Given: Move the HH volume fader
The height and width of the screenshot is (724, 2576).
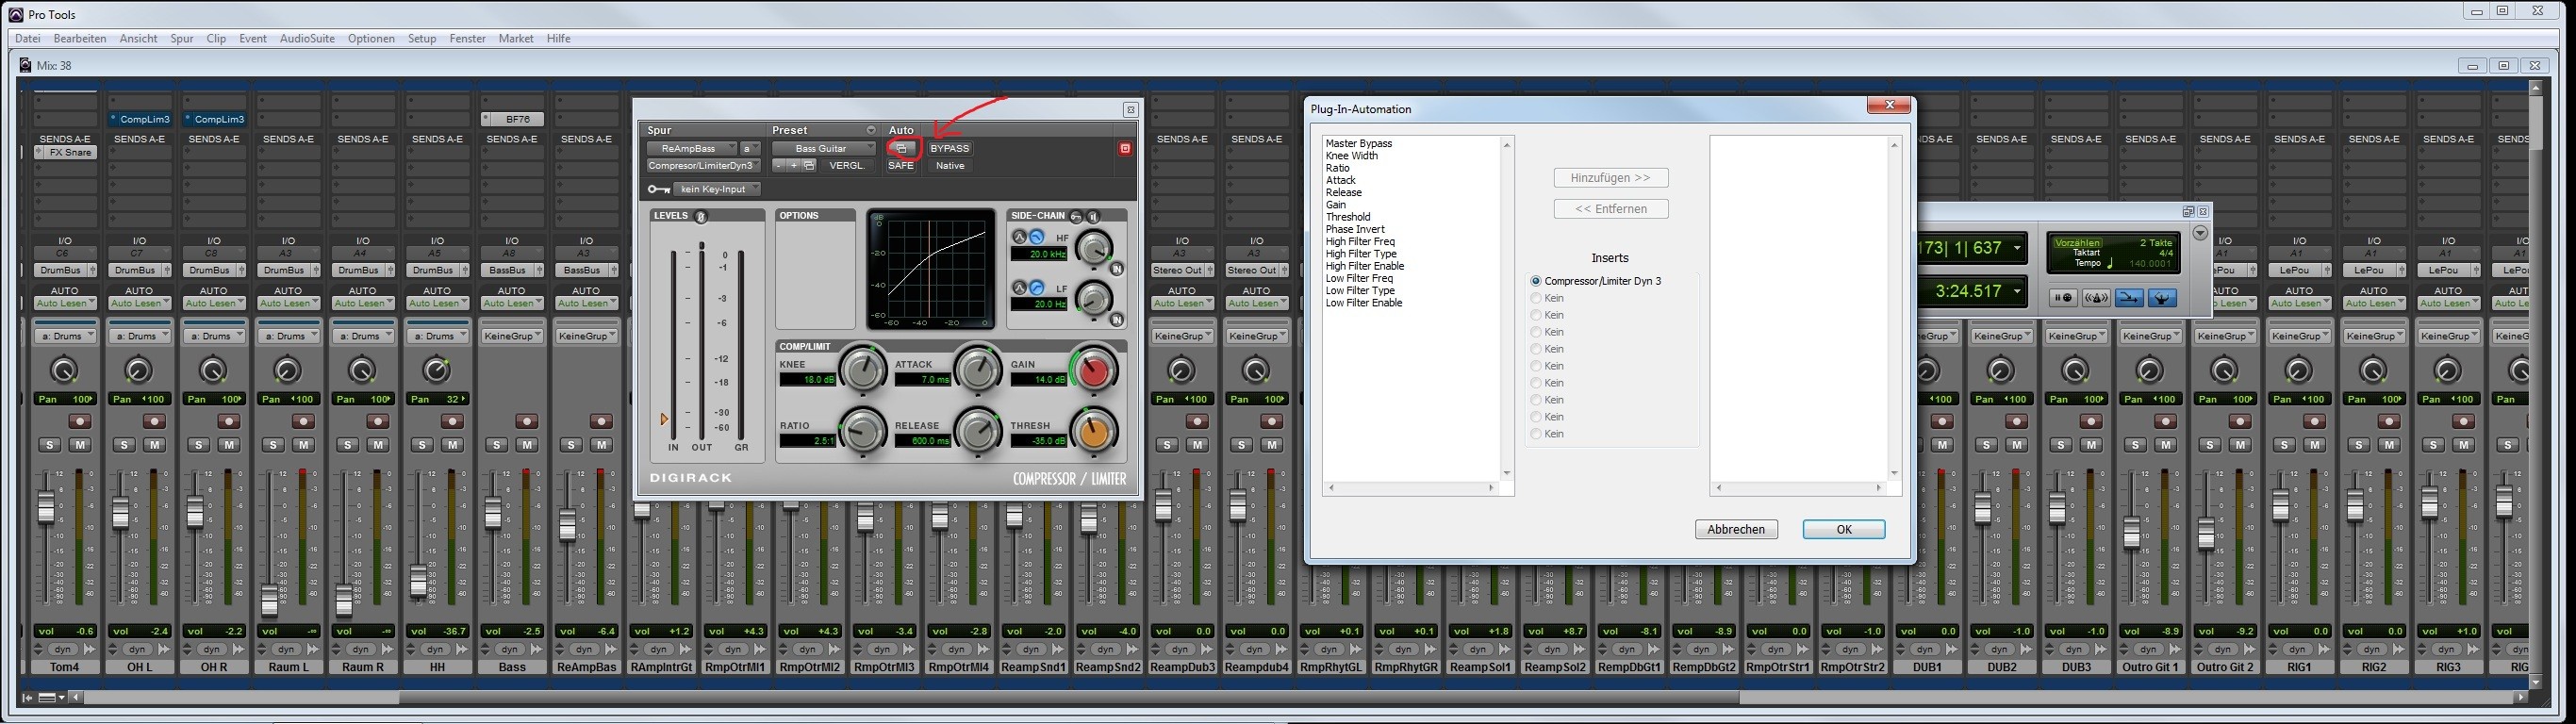Looking at the screenshot, I should [x=419, y=581].
